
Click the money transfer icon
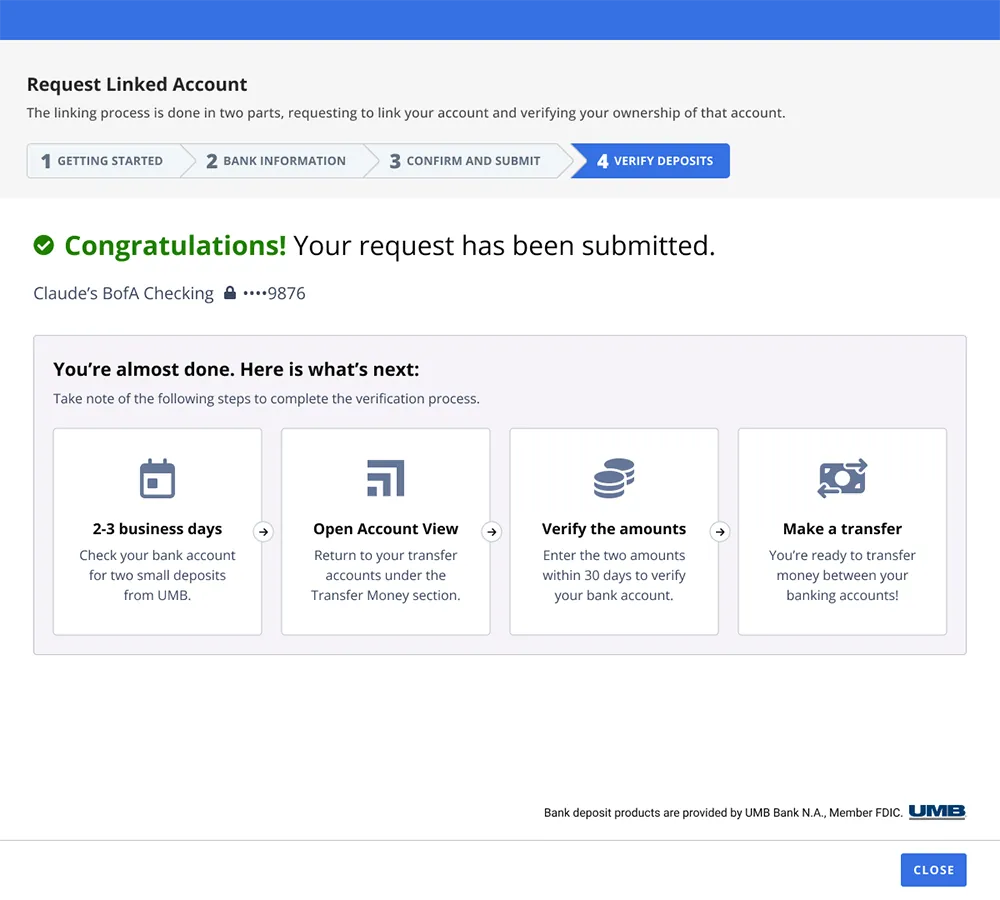click(x=842, y=478)
